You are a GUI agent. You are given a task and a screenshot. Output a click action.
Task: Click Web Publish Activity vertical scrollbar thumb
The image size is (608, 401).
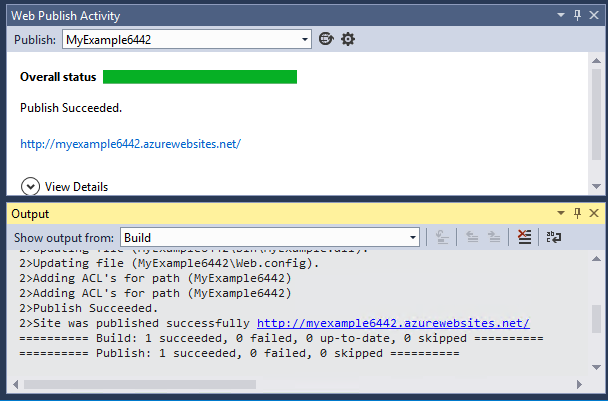click(x=596, y=114)
